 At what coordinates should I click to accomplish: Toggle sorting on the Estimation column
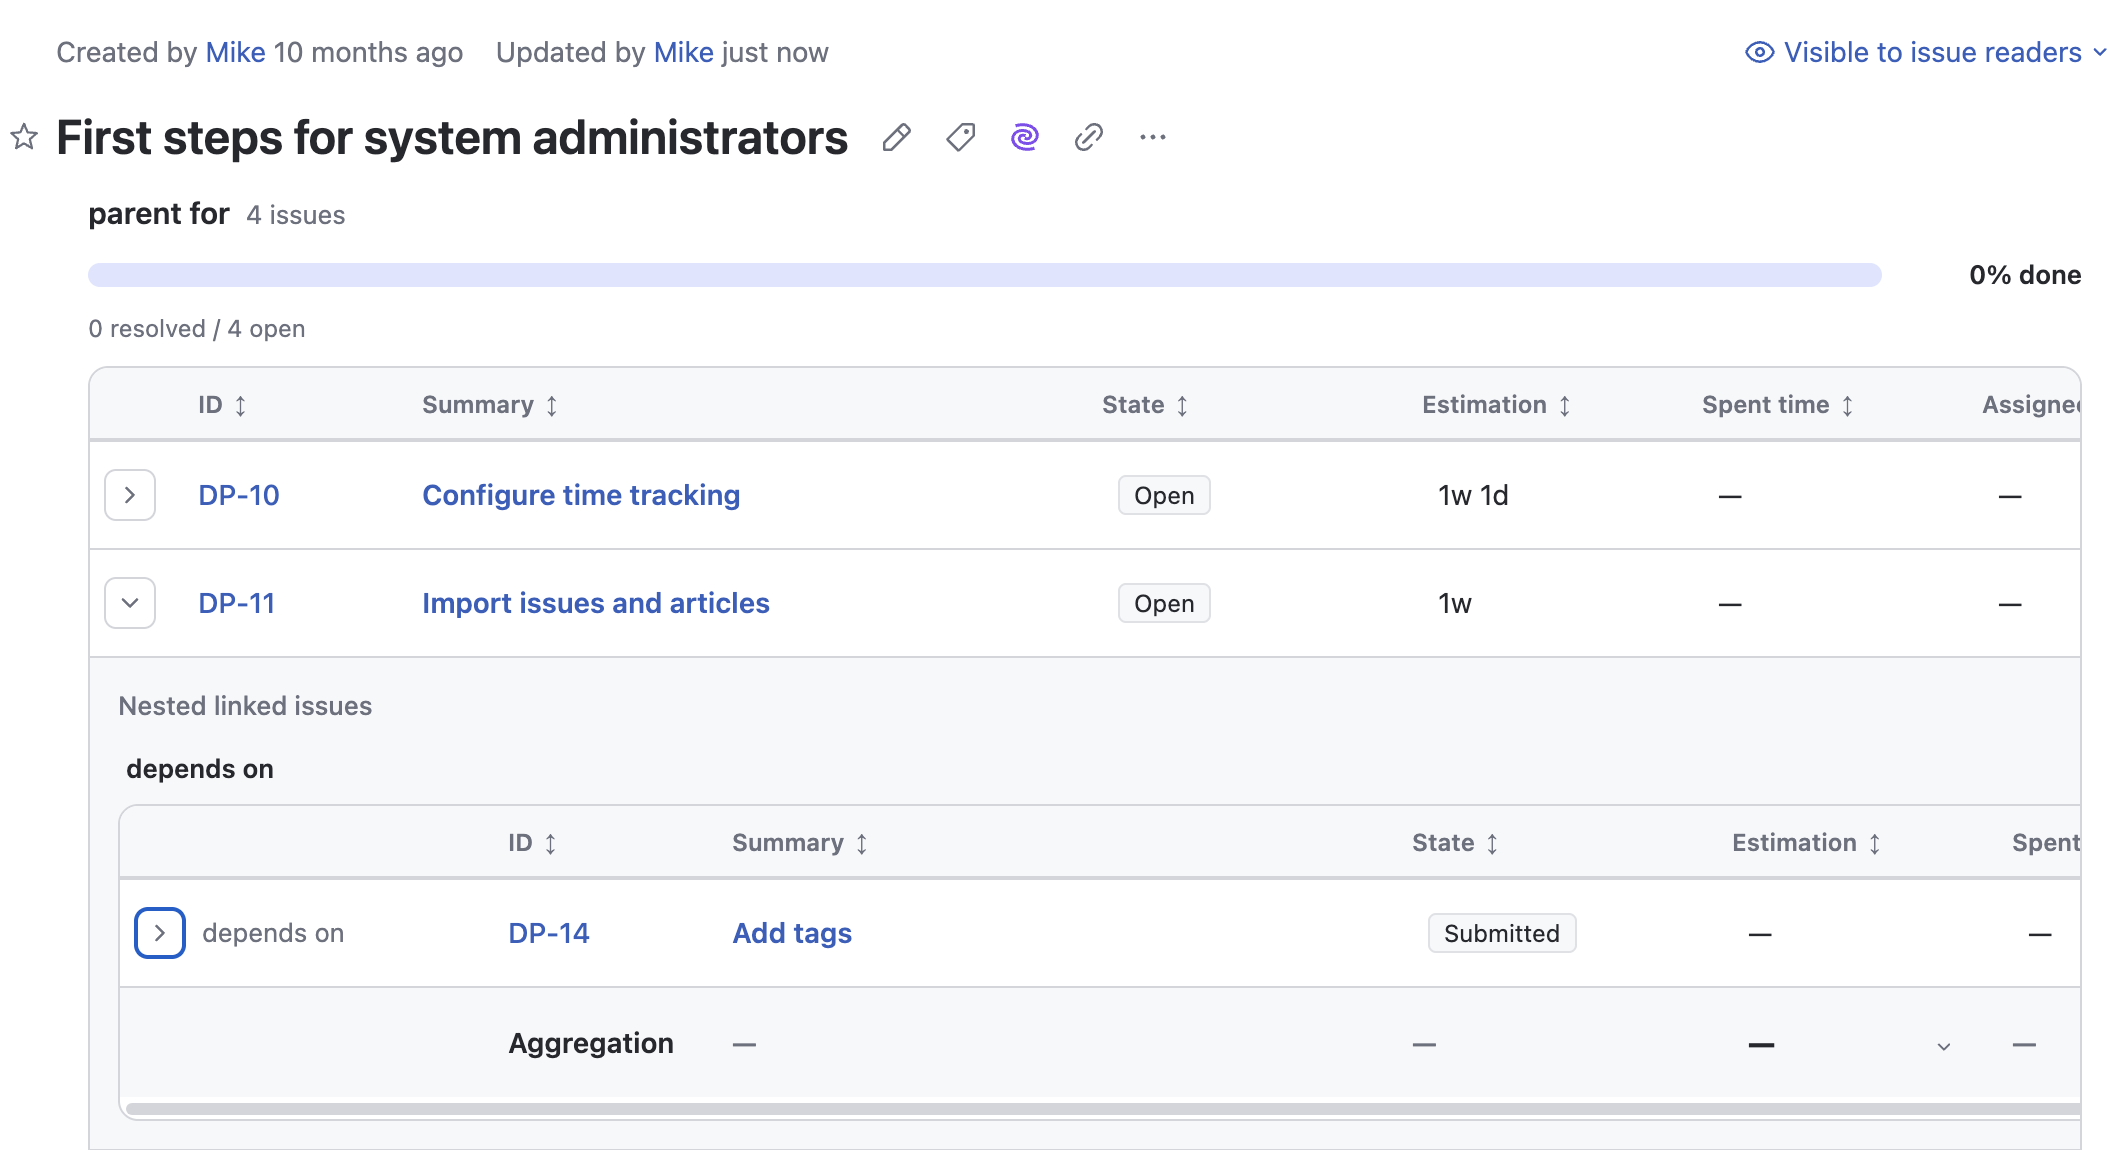pos(1565,406)
